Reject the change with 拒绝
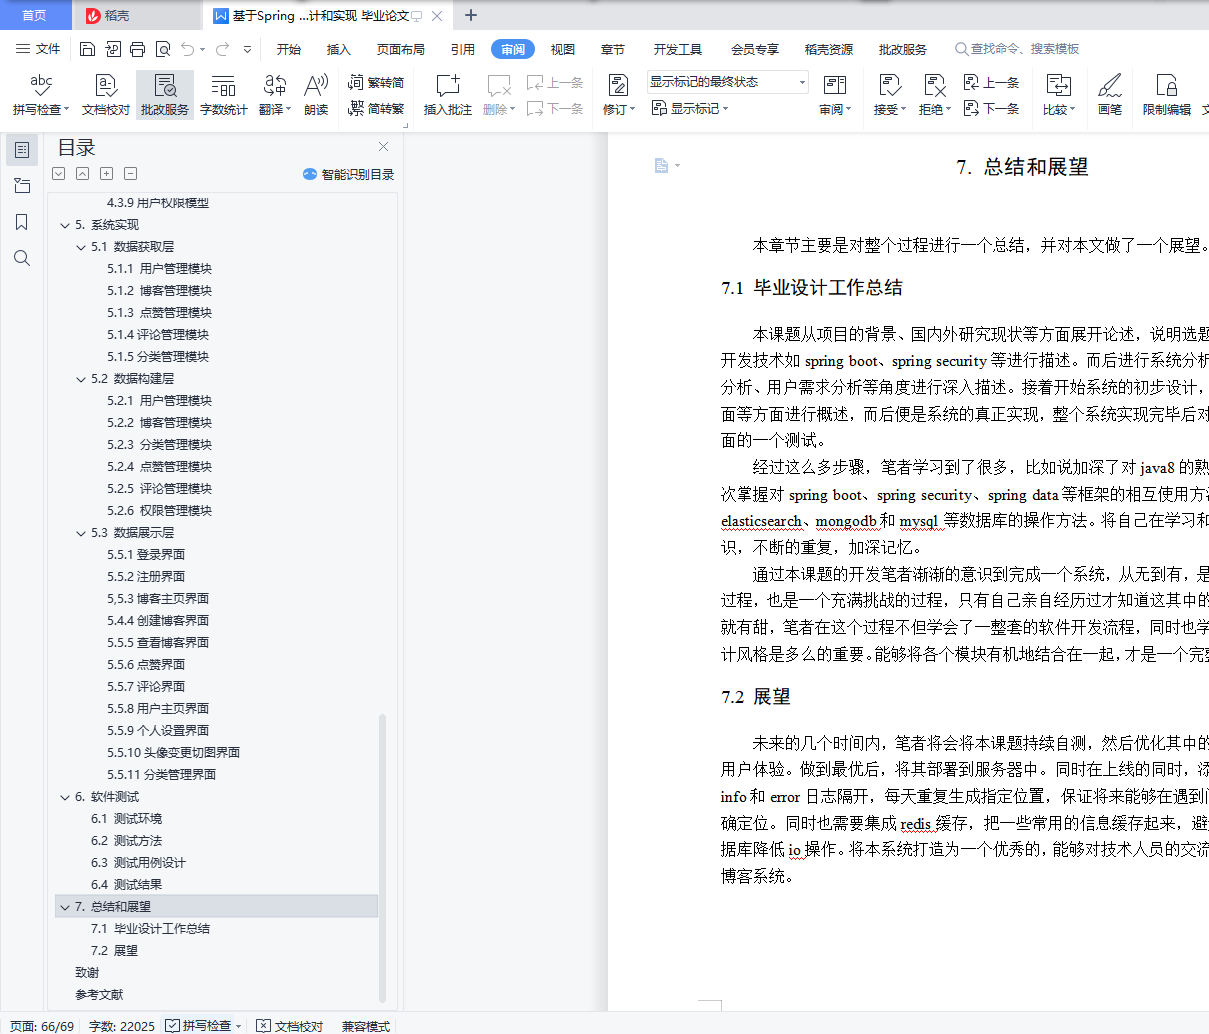This screenshot has height=1034, width=1209. [935, 95]
